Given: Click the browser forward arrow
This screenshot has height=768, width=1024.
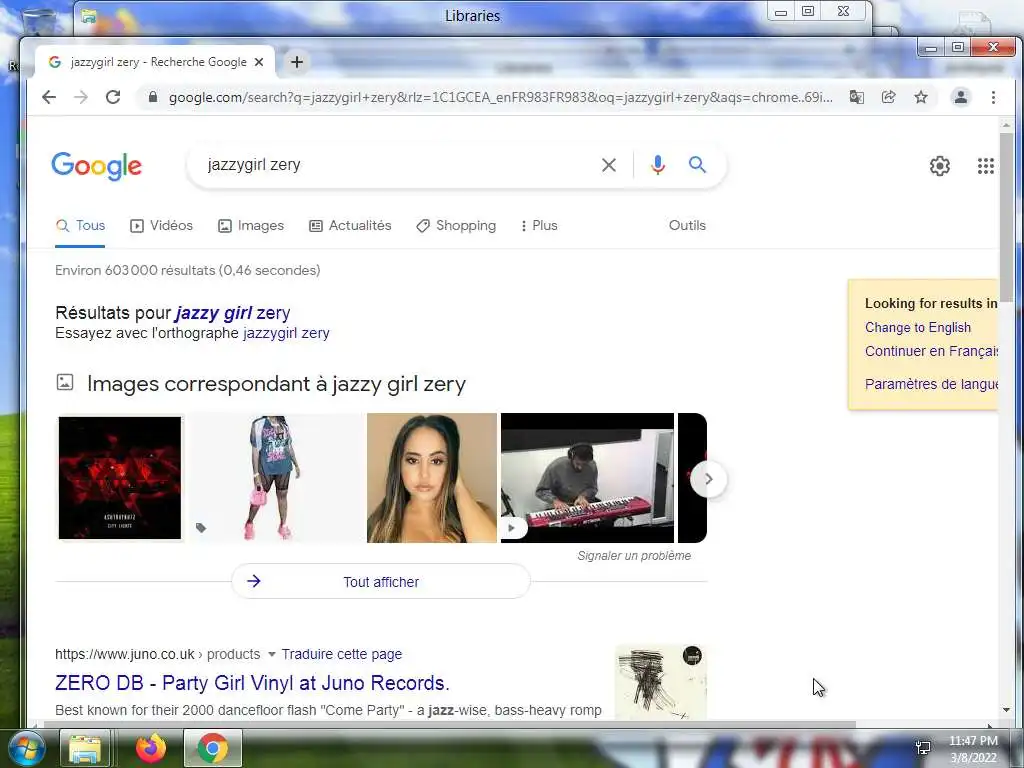Looking at the screenshot, I should click(81, 97).
